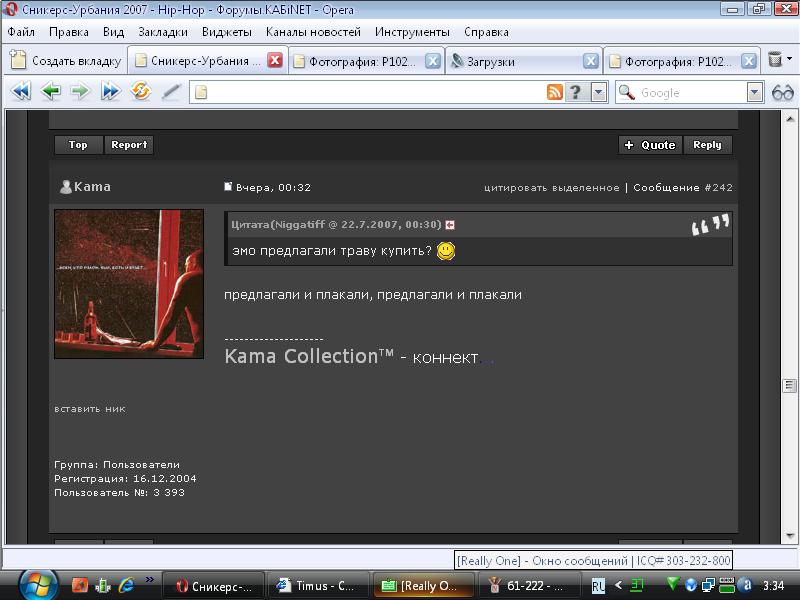Reload the page with the orange refresh icon
This screenshot has width=800, height=600.
coord(141,92)
